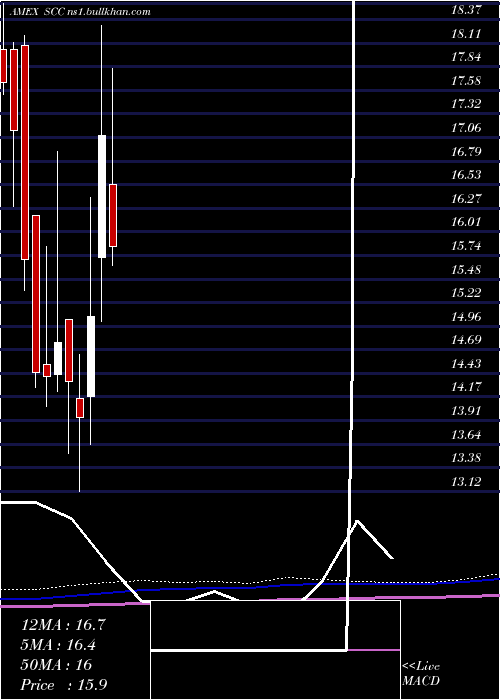Click the 12MA : 16.7 reading
This screenshot has height=700, width=500.
[x=63, y=625]
